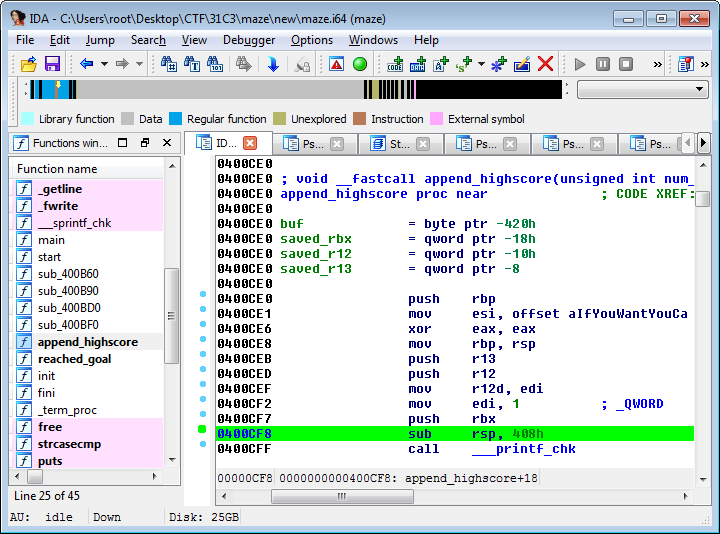The height and width of the screenshot is (534, 720).
Task: Click the ___printf_chk call target
Action: (x=523, y=449)
